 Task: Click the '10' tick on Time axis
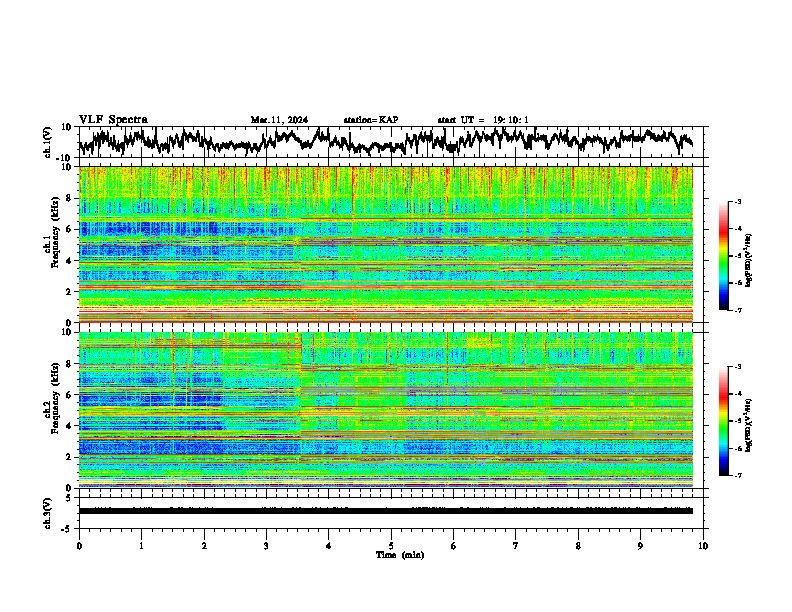703,546
